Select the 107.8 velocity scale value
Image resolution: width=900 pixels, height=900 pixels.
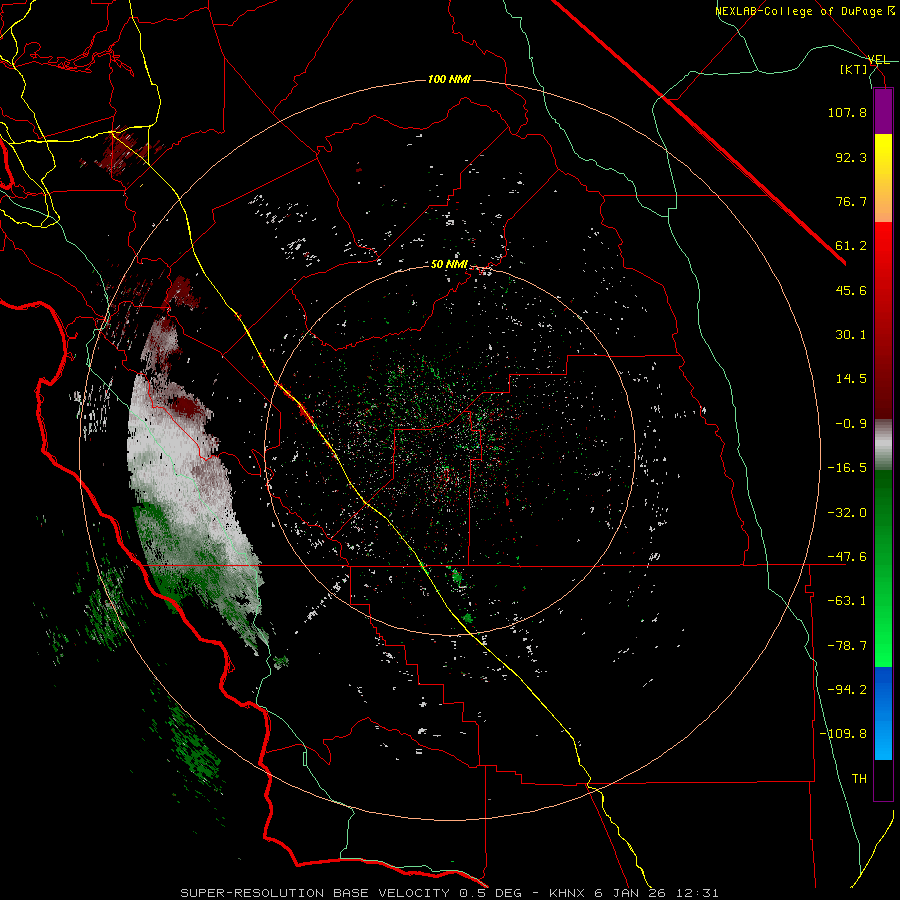click(x=847, y=112)
